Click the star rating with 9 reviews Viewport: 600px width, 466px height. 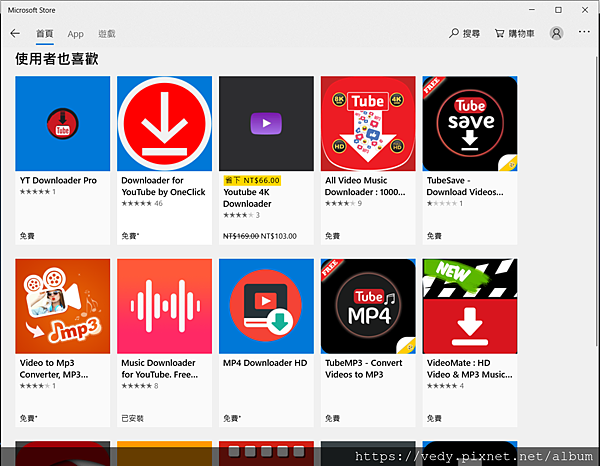click(343, 204)
